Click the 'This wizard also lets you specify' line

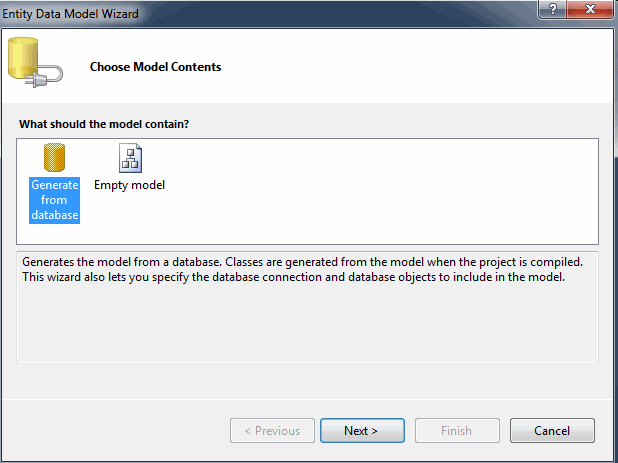coord(294,277)
